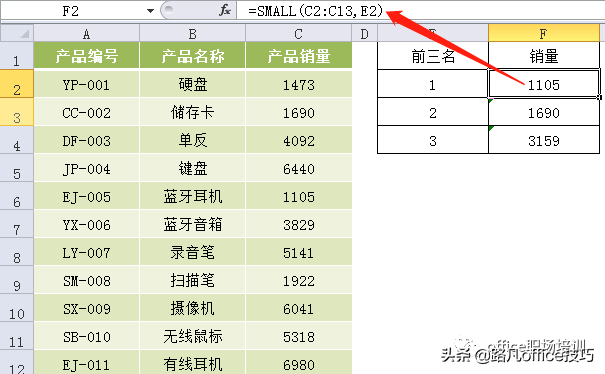Image resolution: width=605 pixels, height=374 pixels.
Task: Click the Select All corner triangle
Action: 17,34
